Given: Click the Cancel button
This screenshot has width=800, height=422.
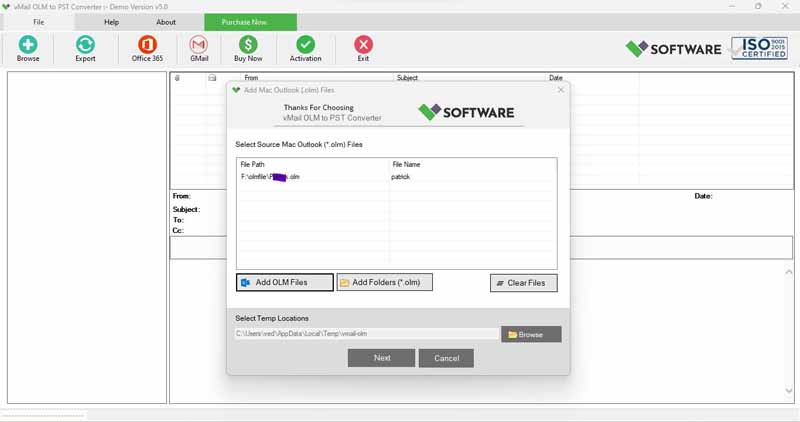Looking at the screenshot, I should coord(446,358).
